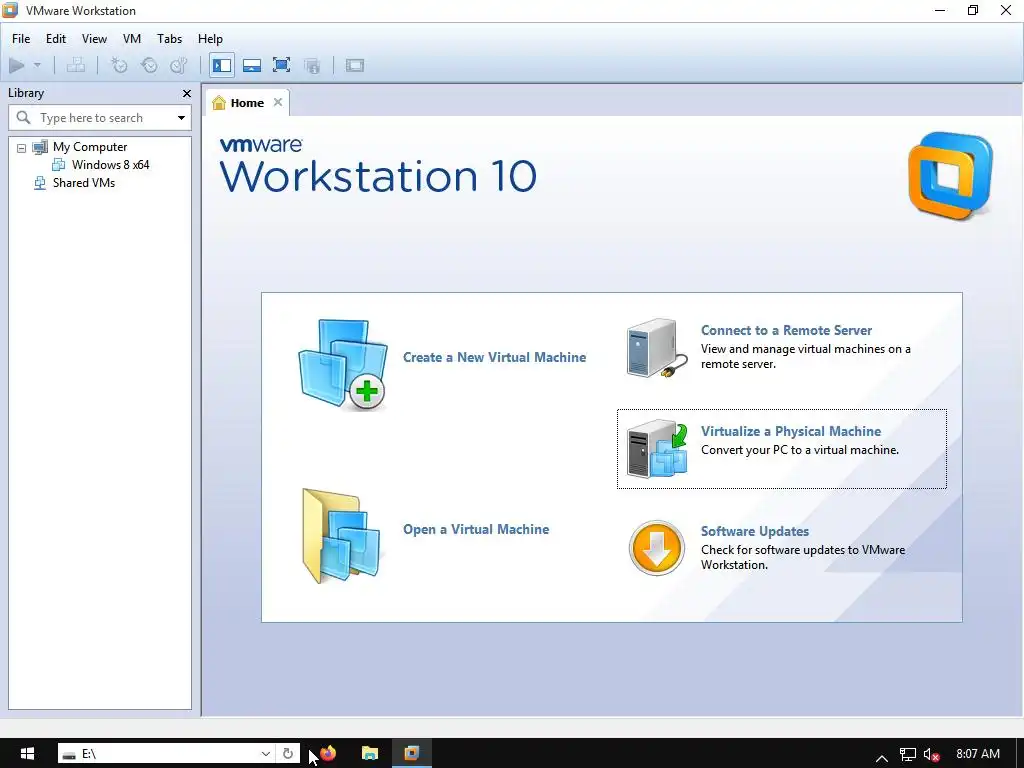Viewport: 1024px width, 768px height.
Task: Click the Shared VMs icon
Action: click(x=40, y=183)
